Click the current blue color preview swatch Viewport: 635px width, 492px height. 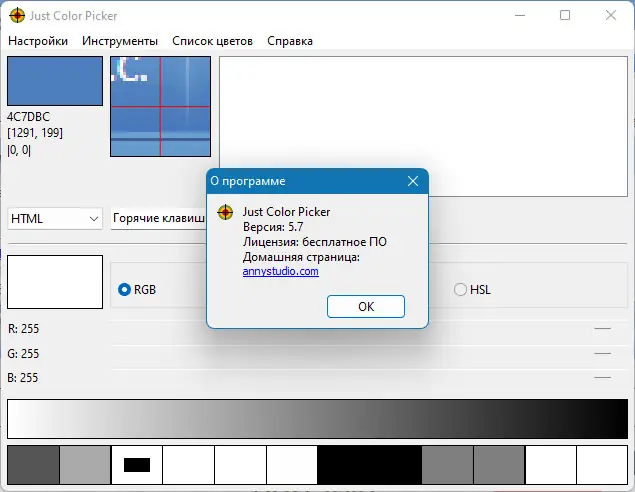click(x=55, y=81)
